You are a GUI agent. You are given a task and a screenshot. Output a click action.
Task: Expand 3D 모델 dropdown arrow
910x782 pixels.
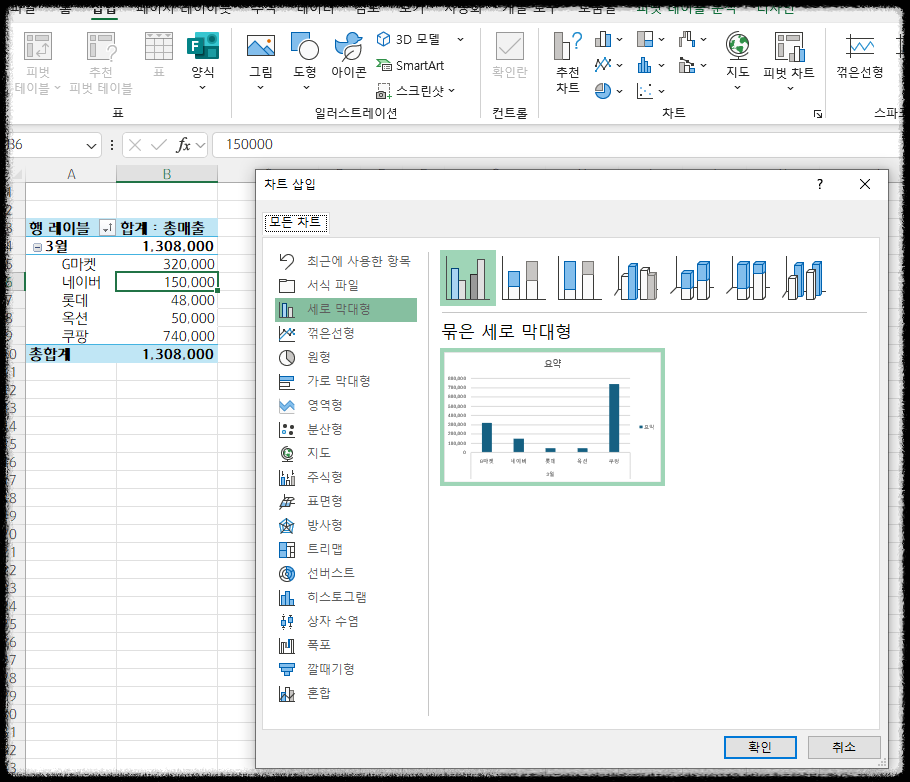pyautogui.click(x=460, y=39)
